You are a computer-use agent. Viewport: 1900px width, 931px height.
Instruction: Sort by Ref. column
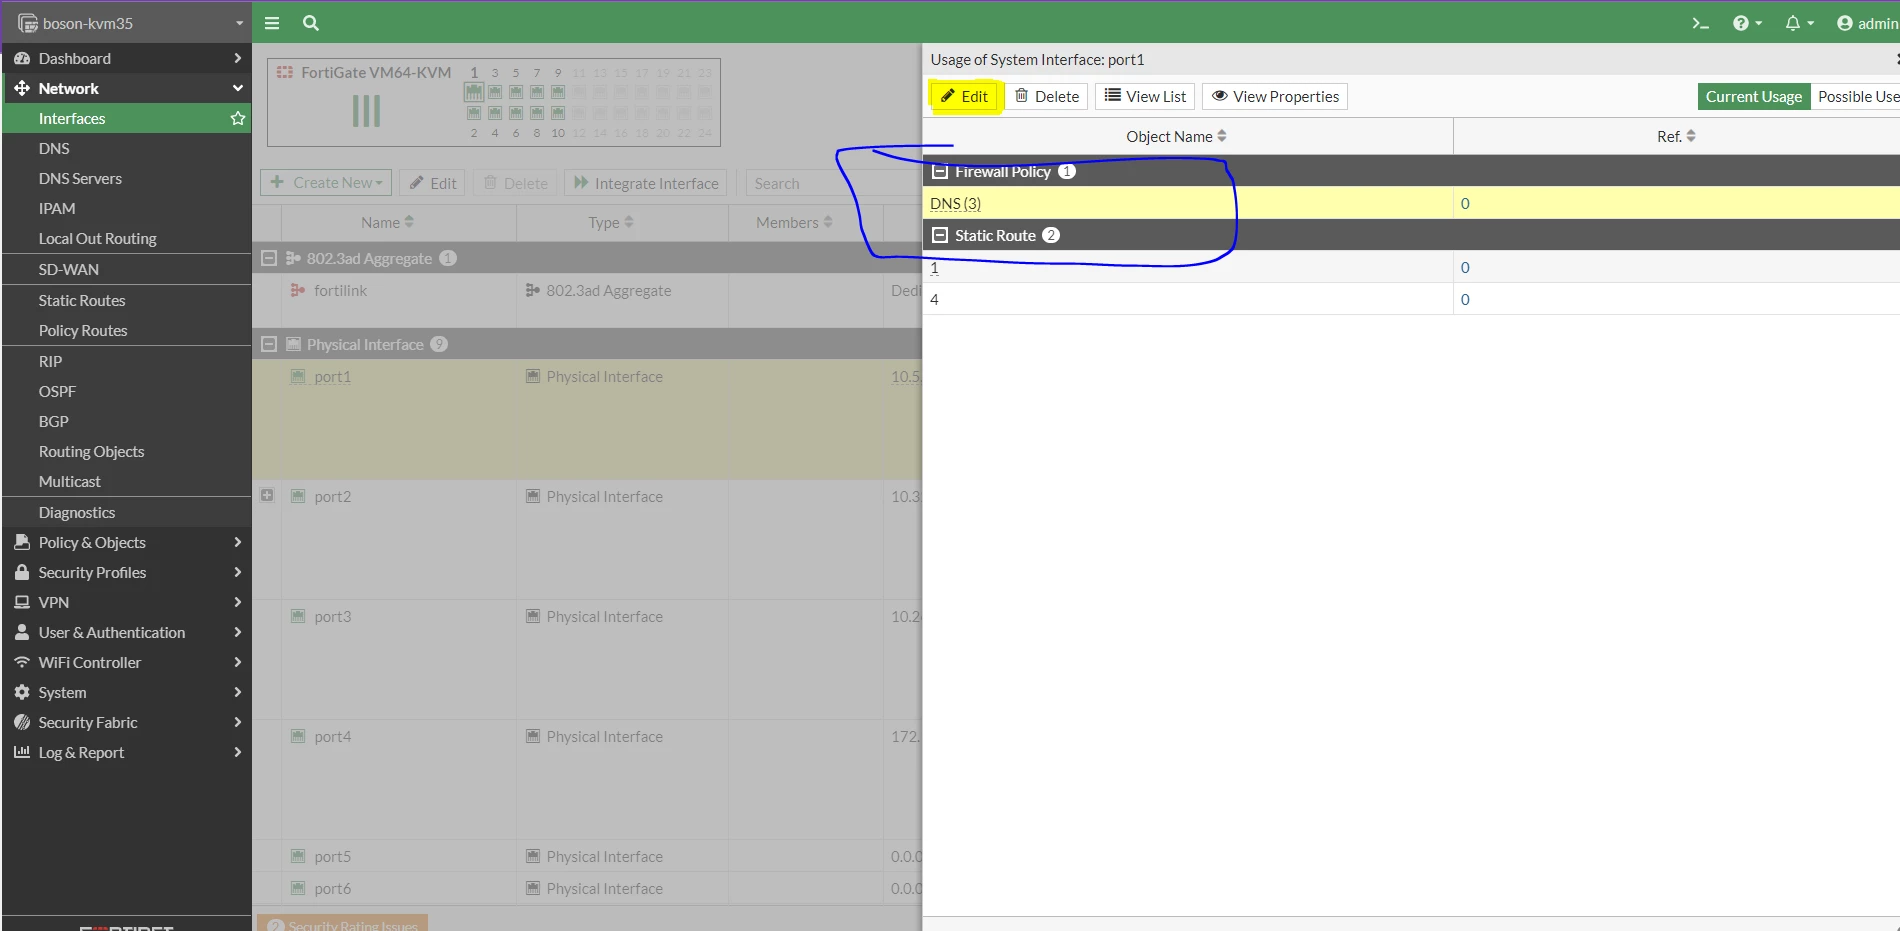(x=1676, y=136)
